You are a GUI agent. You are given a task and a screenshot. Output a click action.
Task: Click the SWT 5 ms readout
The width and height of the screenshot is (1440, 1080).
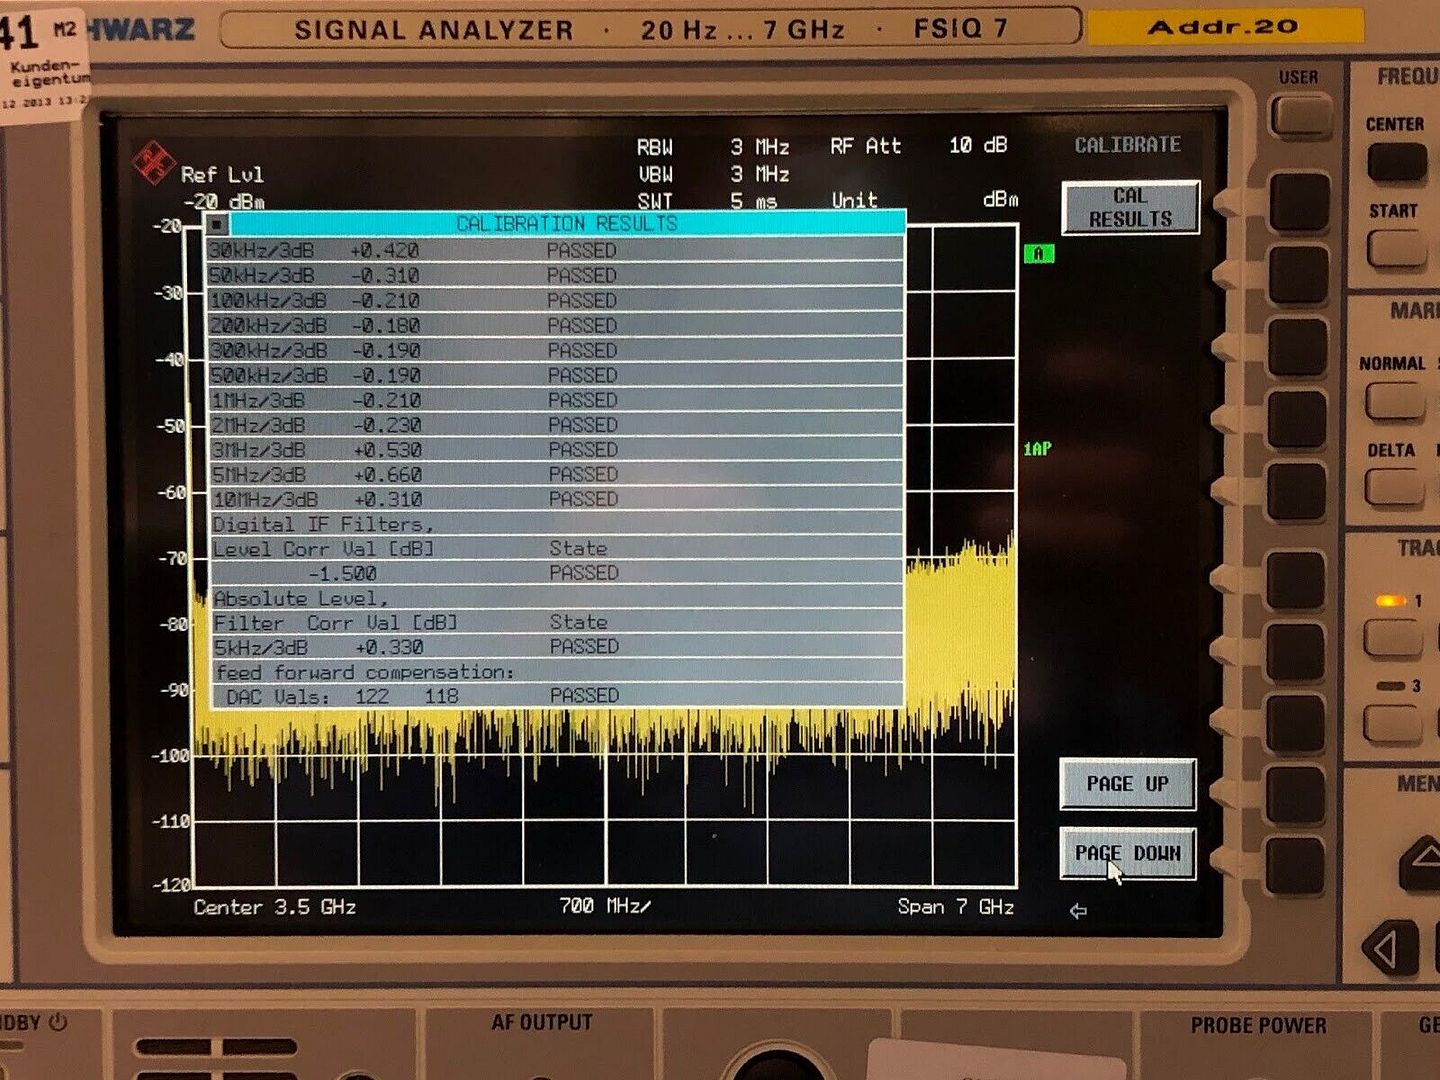coord(707,201)
